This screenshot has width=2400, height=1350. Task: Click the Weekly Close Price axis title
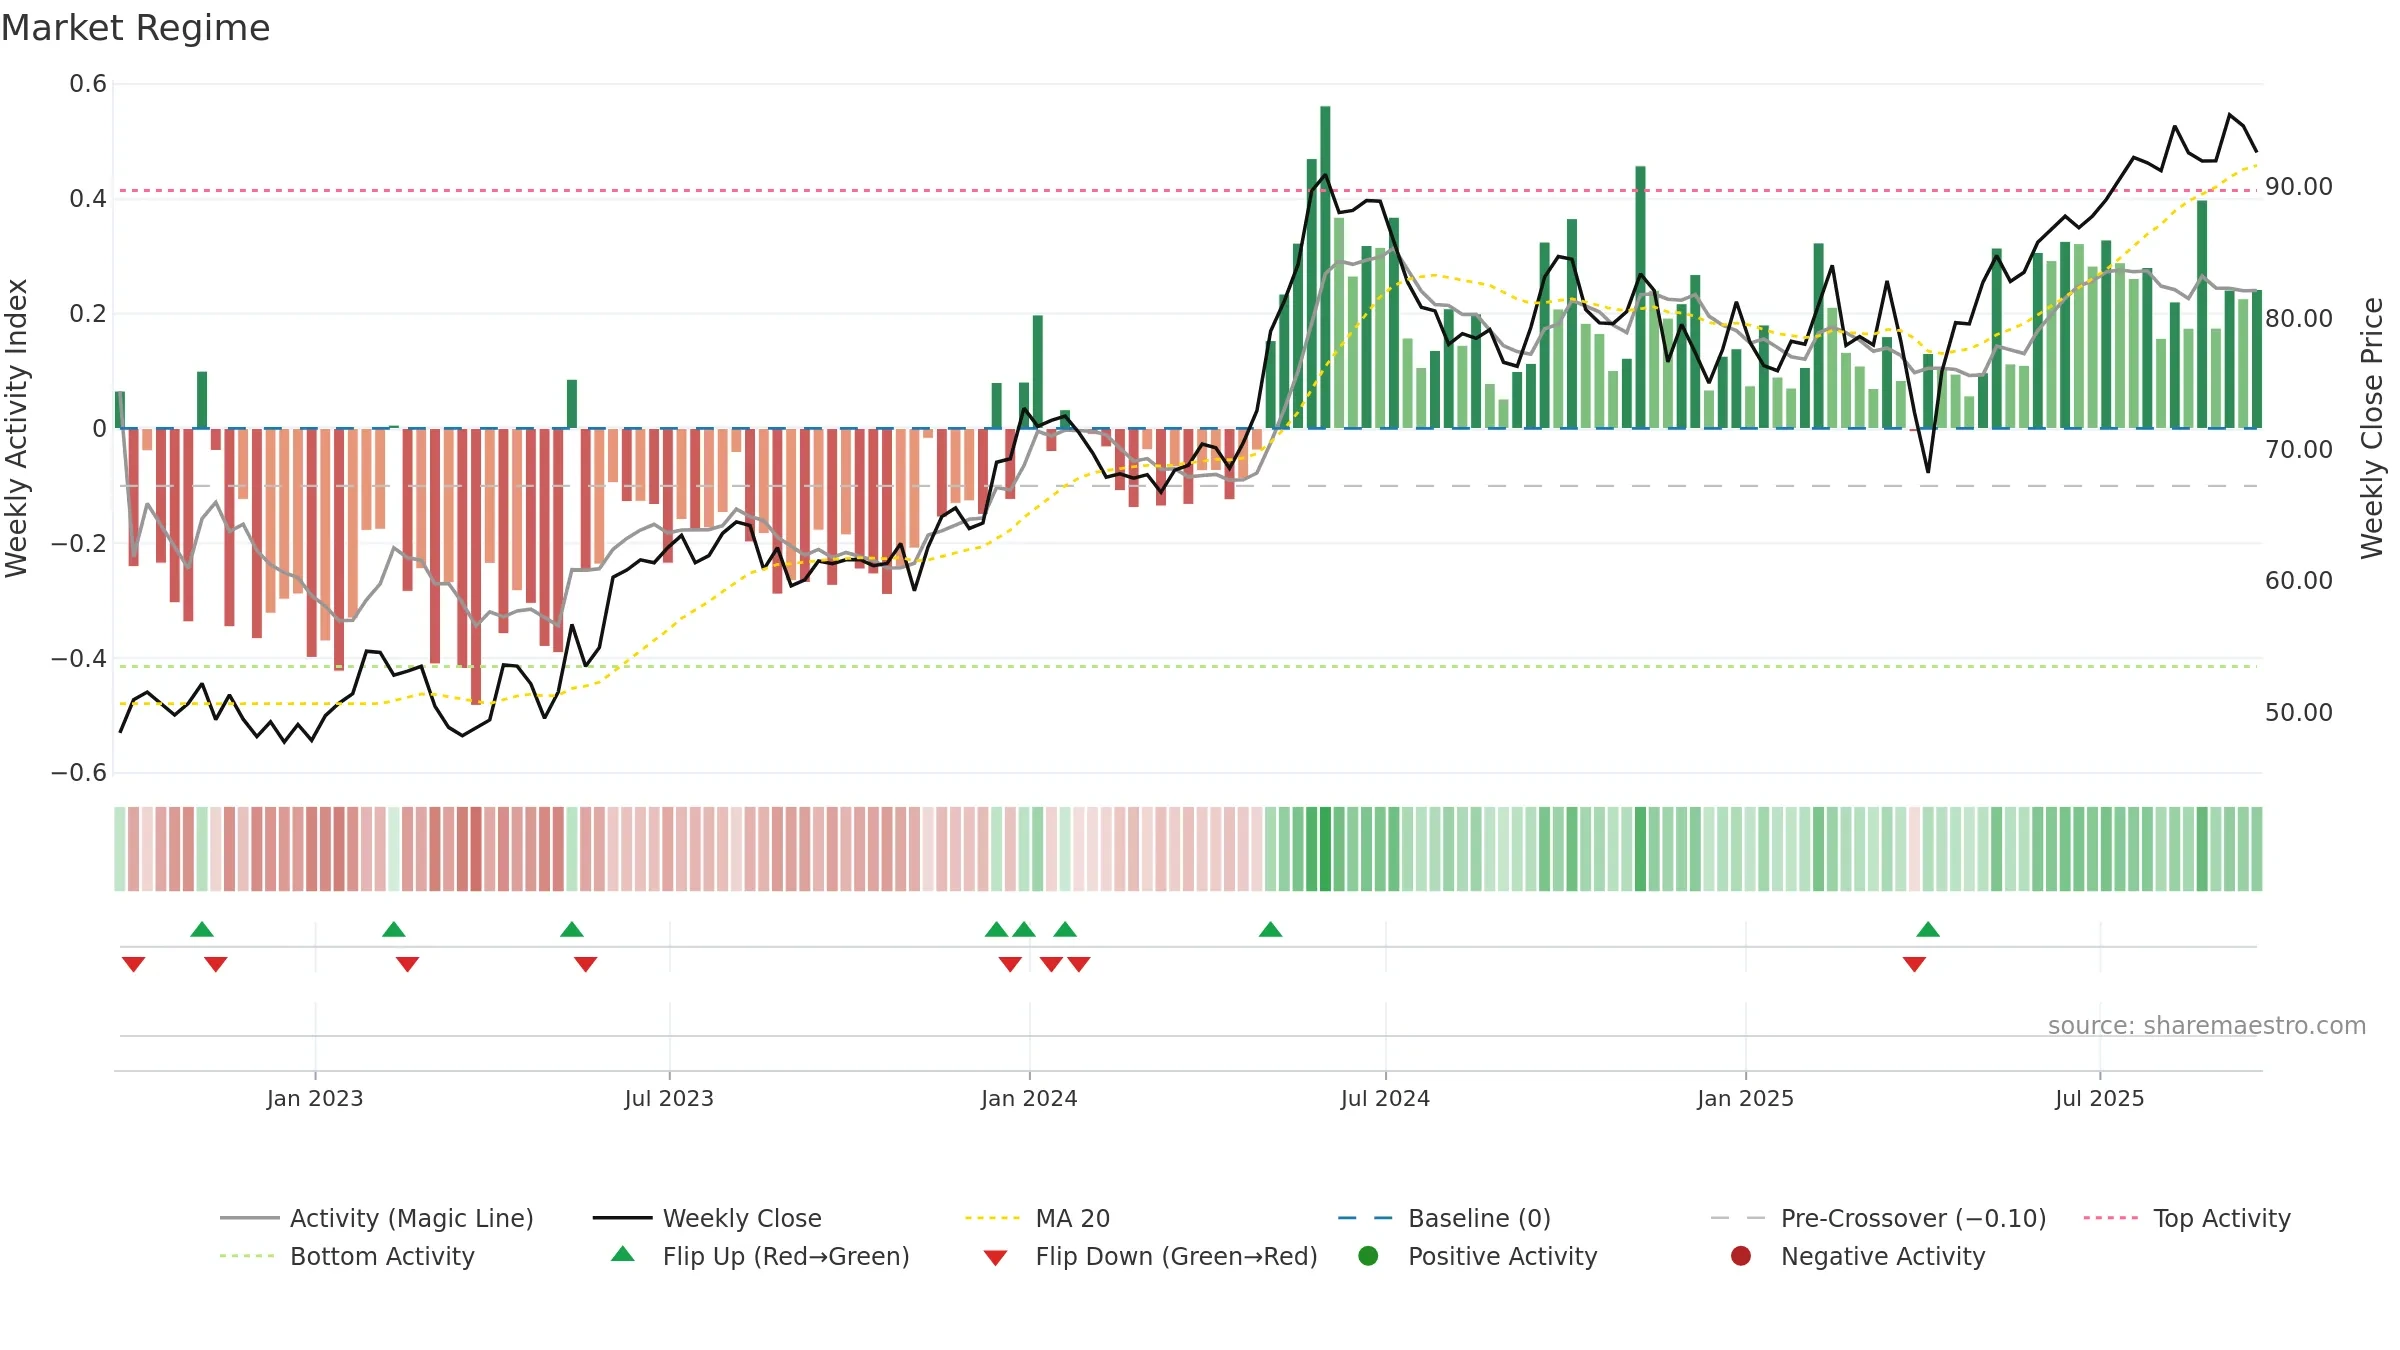[x=2372, y=428]
